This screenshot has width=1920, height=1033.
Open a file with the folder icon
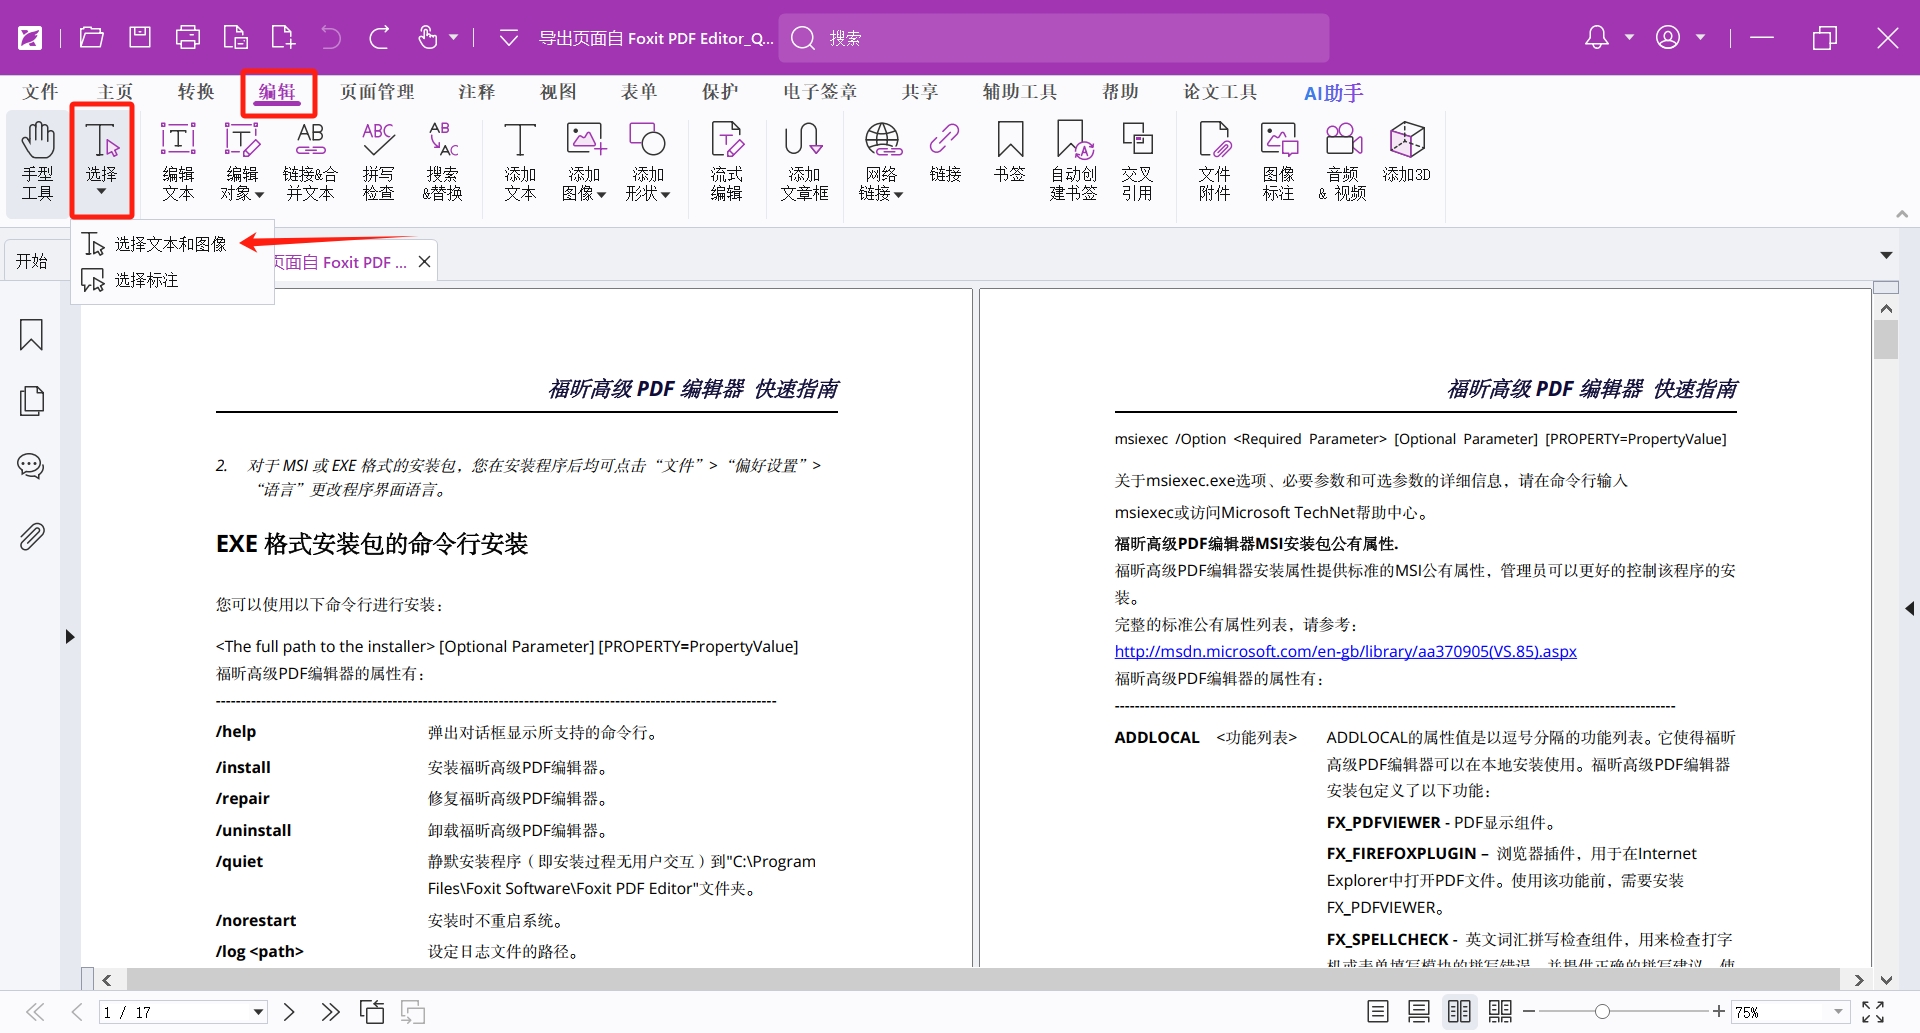[92, 38]
